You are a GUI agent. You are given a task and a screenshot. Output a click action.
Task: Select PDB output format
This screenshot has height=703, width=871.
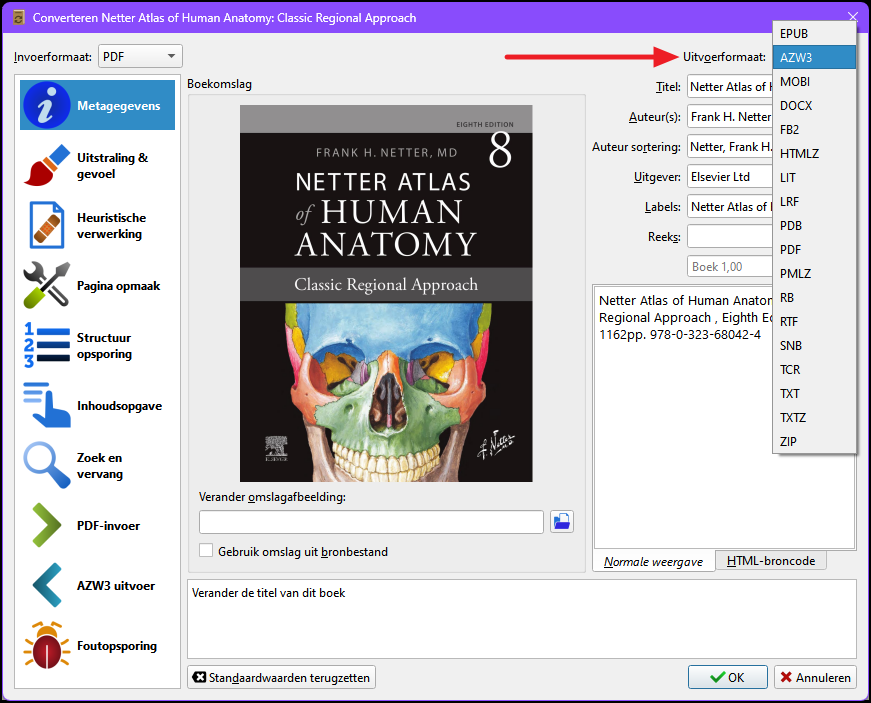(x=814, y=225)
